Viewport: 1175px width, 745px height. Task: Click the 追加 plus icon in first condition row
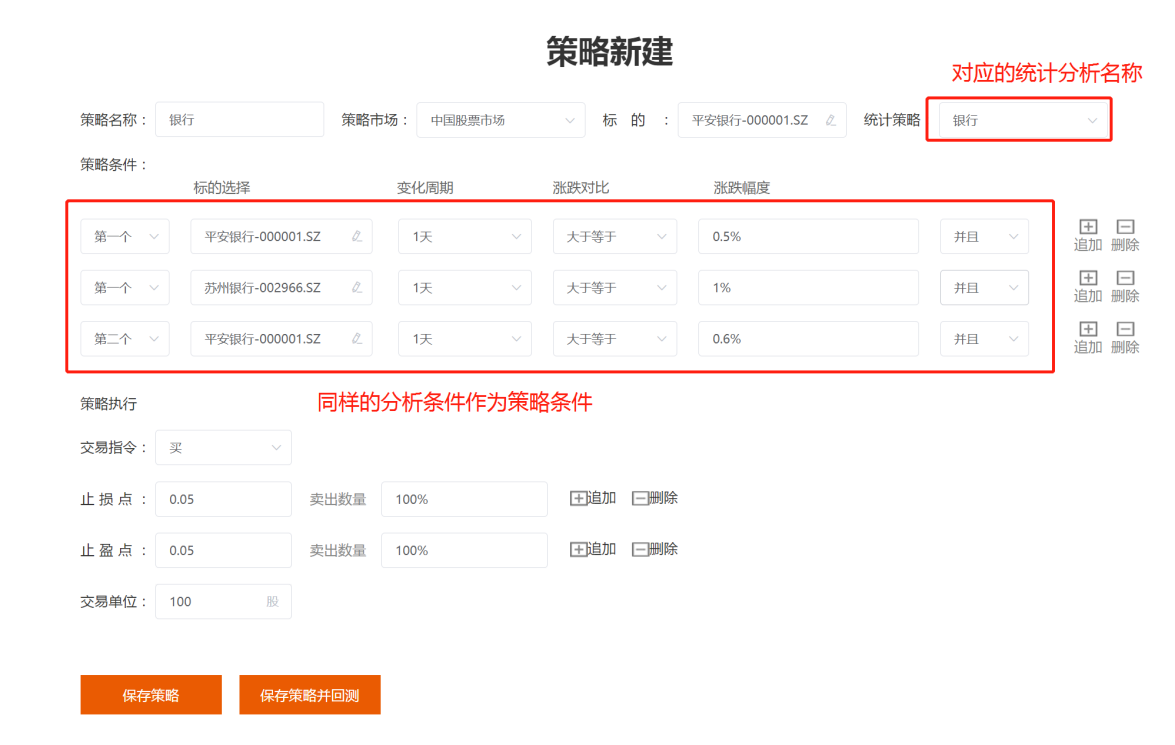[1088, 228]
